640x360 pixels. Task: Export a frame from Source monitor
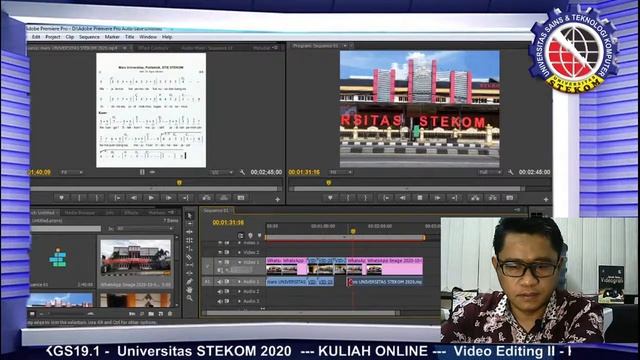click(x=241, y=198)
